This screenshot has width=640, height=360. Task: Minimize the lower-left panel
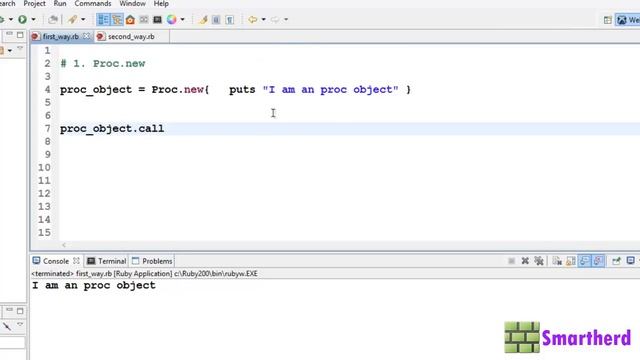point(9,311)
